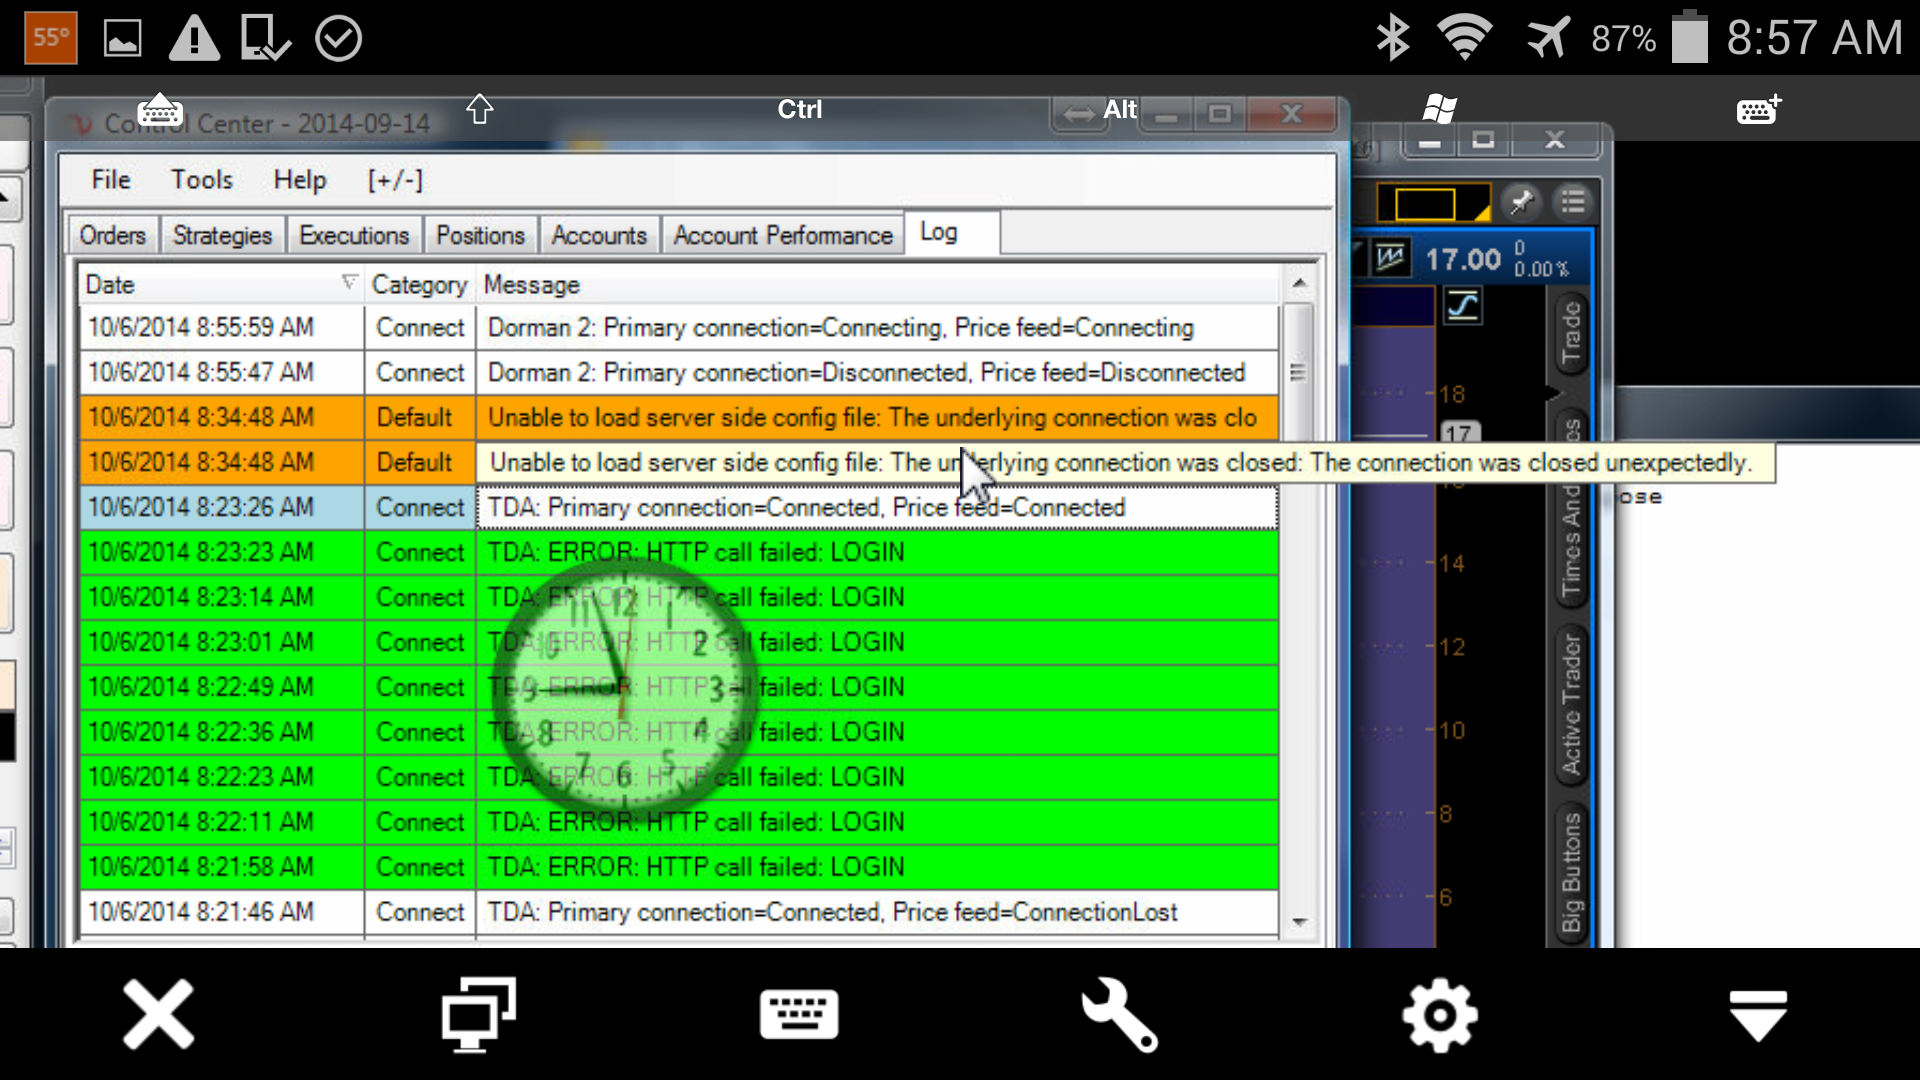Open extra keys keyboard-plus icon

click(1758, 109)
